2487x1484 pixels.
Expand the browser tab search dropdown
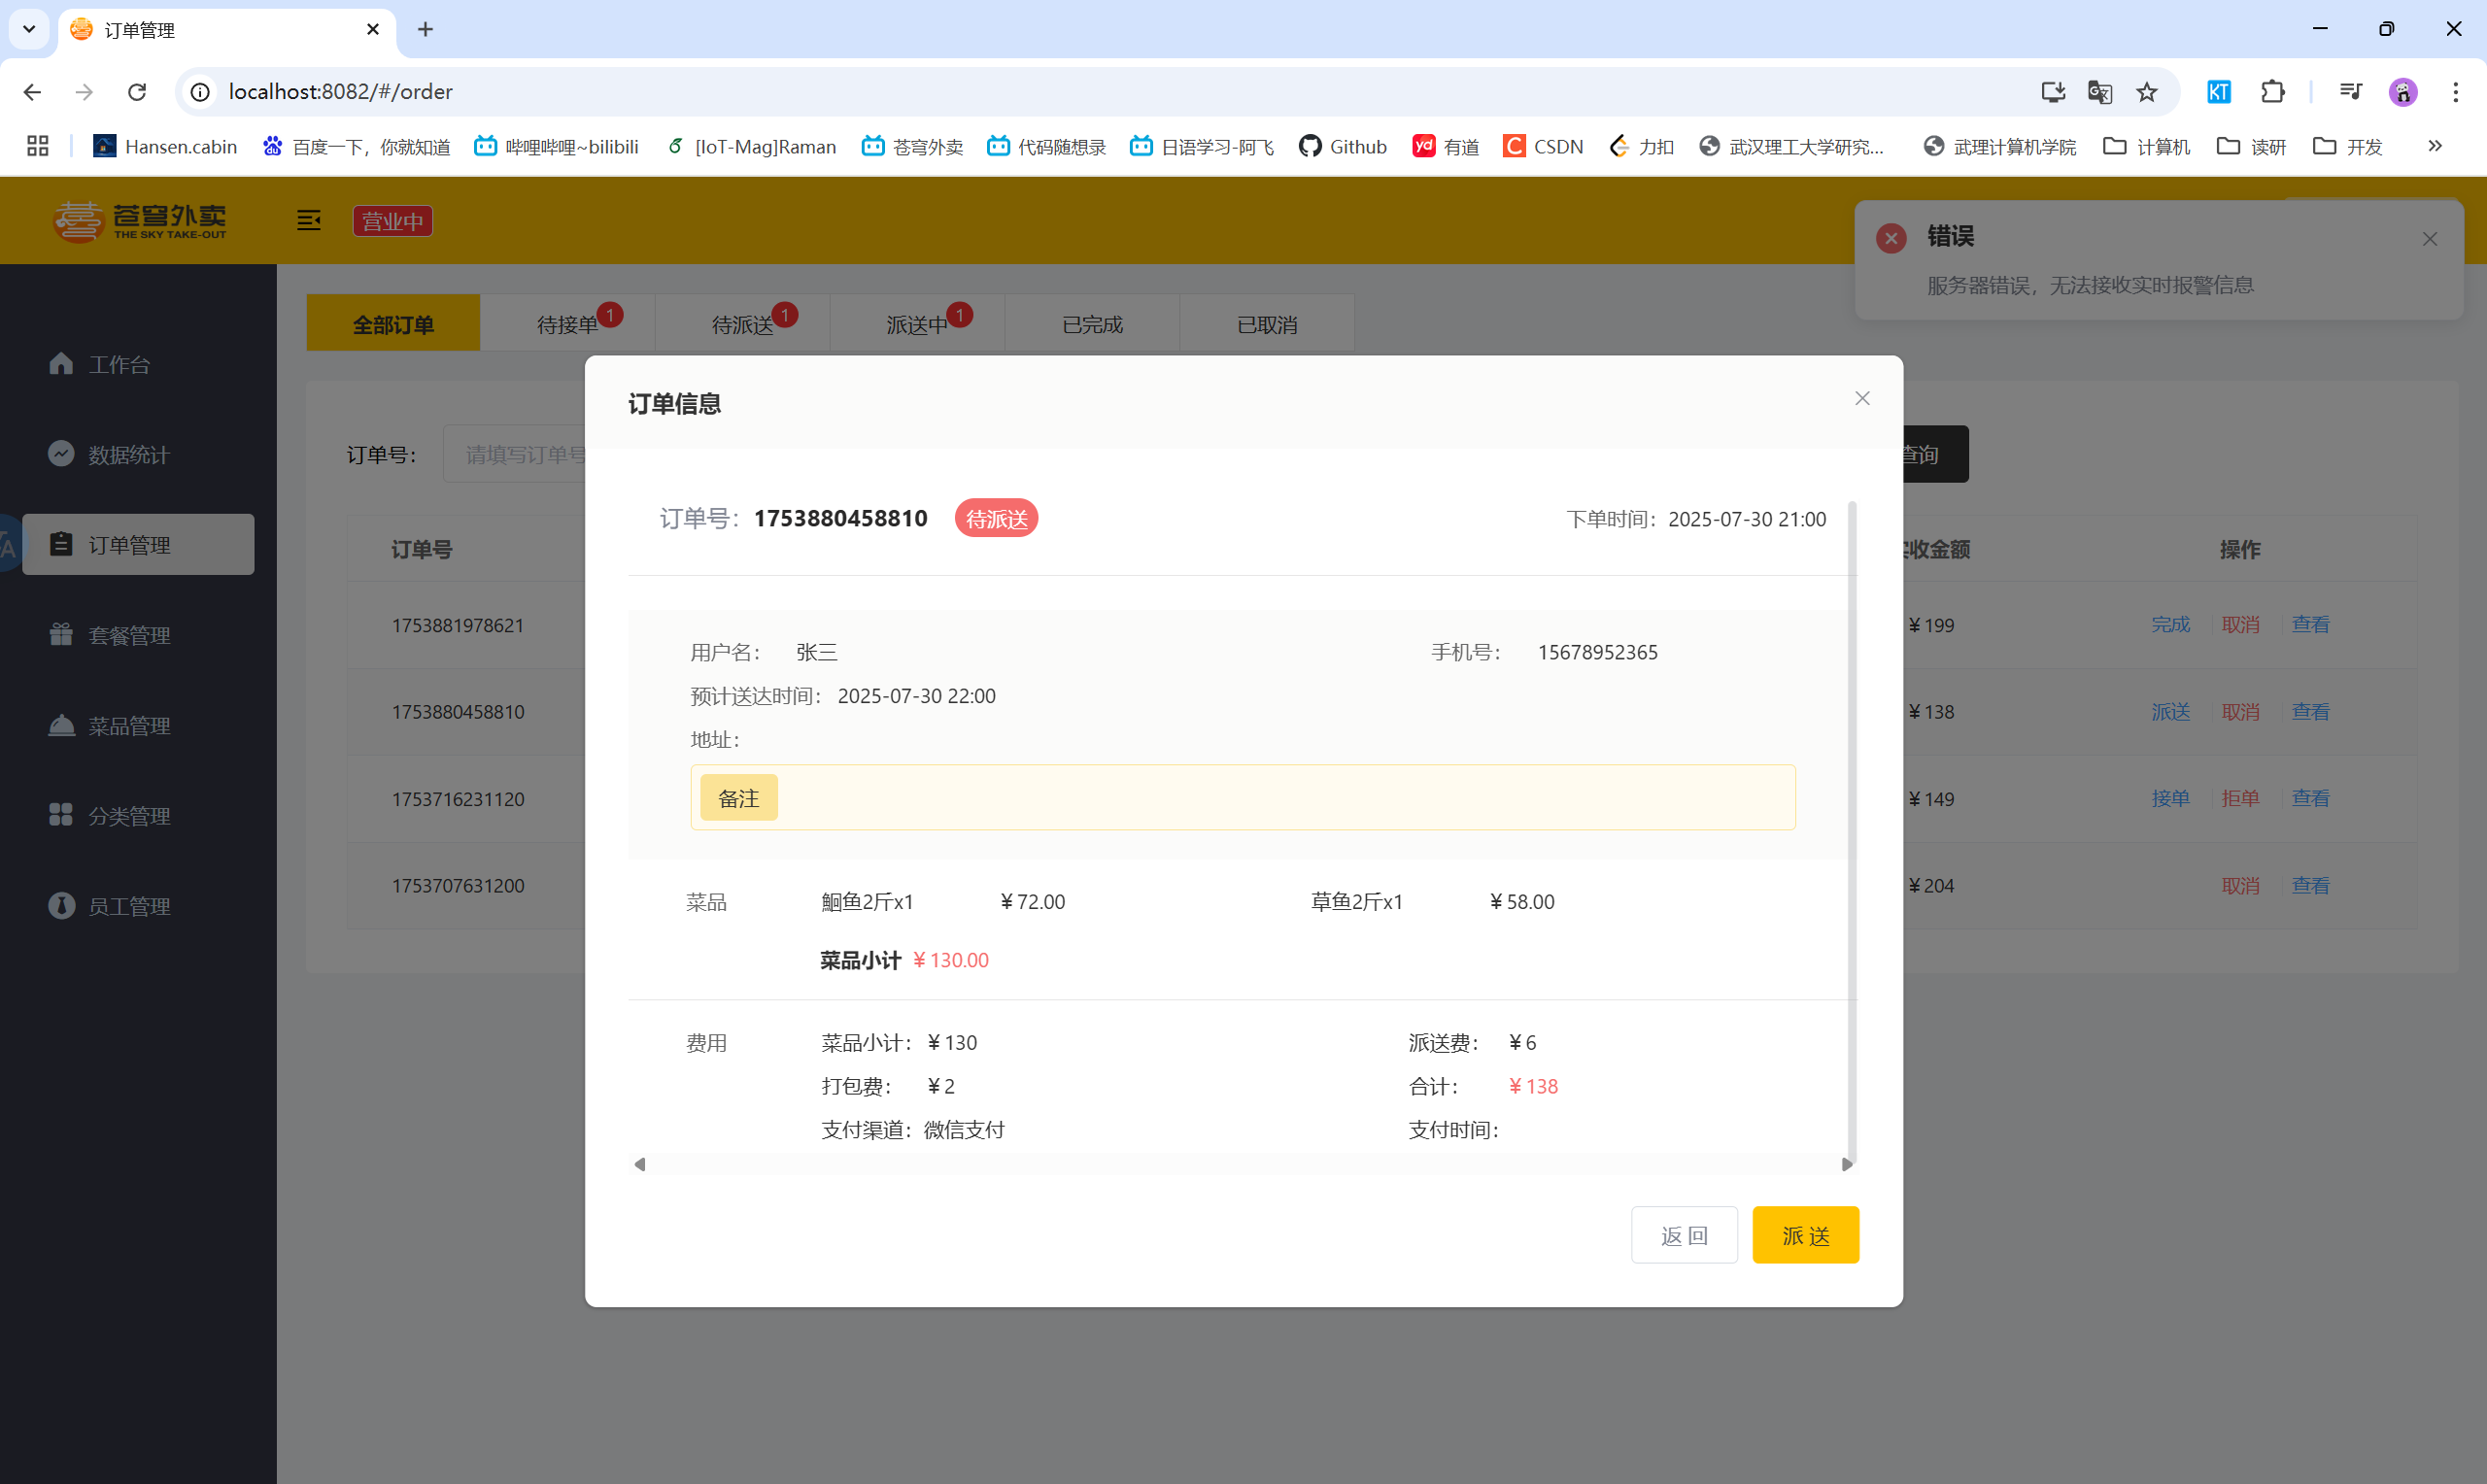coord(29,29)
